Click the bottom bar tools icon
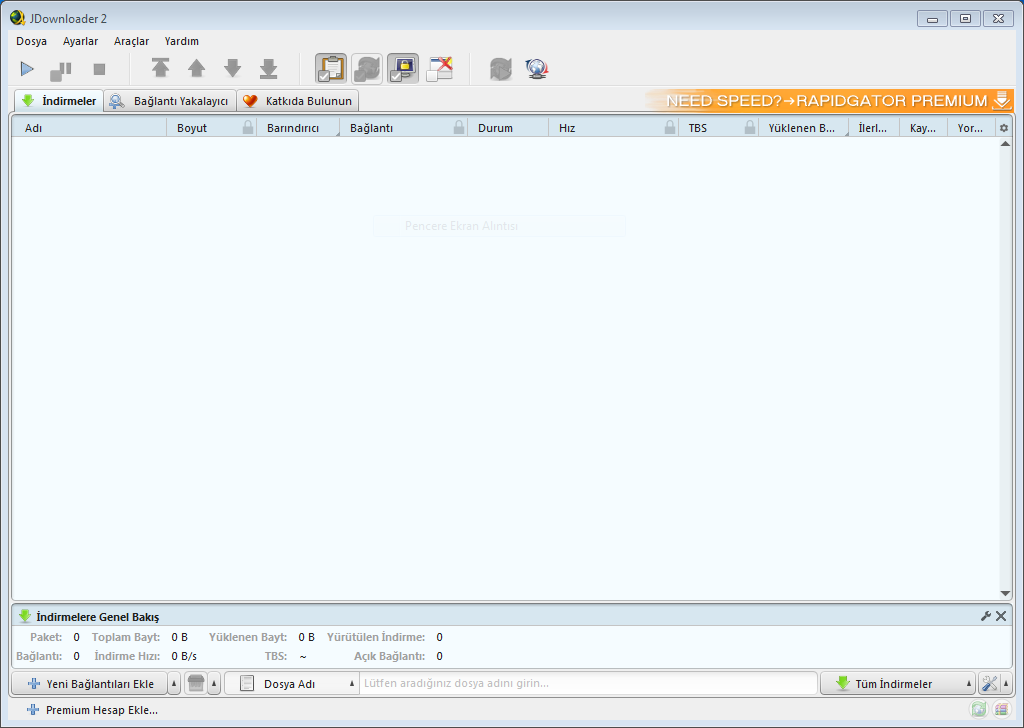1024x728 pixels. click(989, 684)
